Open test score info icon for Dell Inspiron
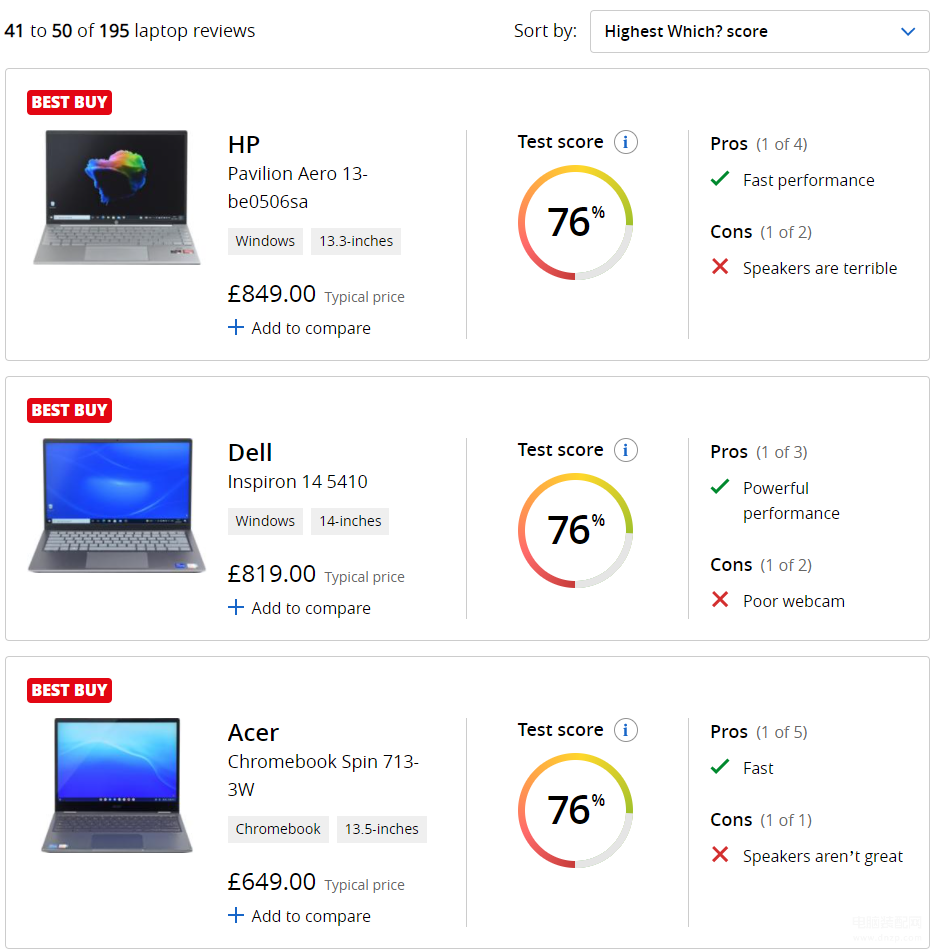932x951 pixels. coord(625,451)
